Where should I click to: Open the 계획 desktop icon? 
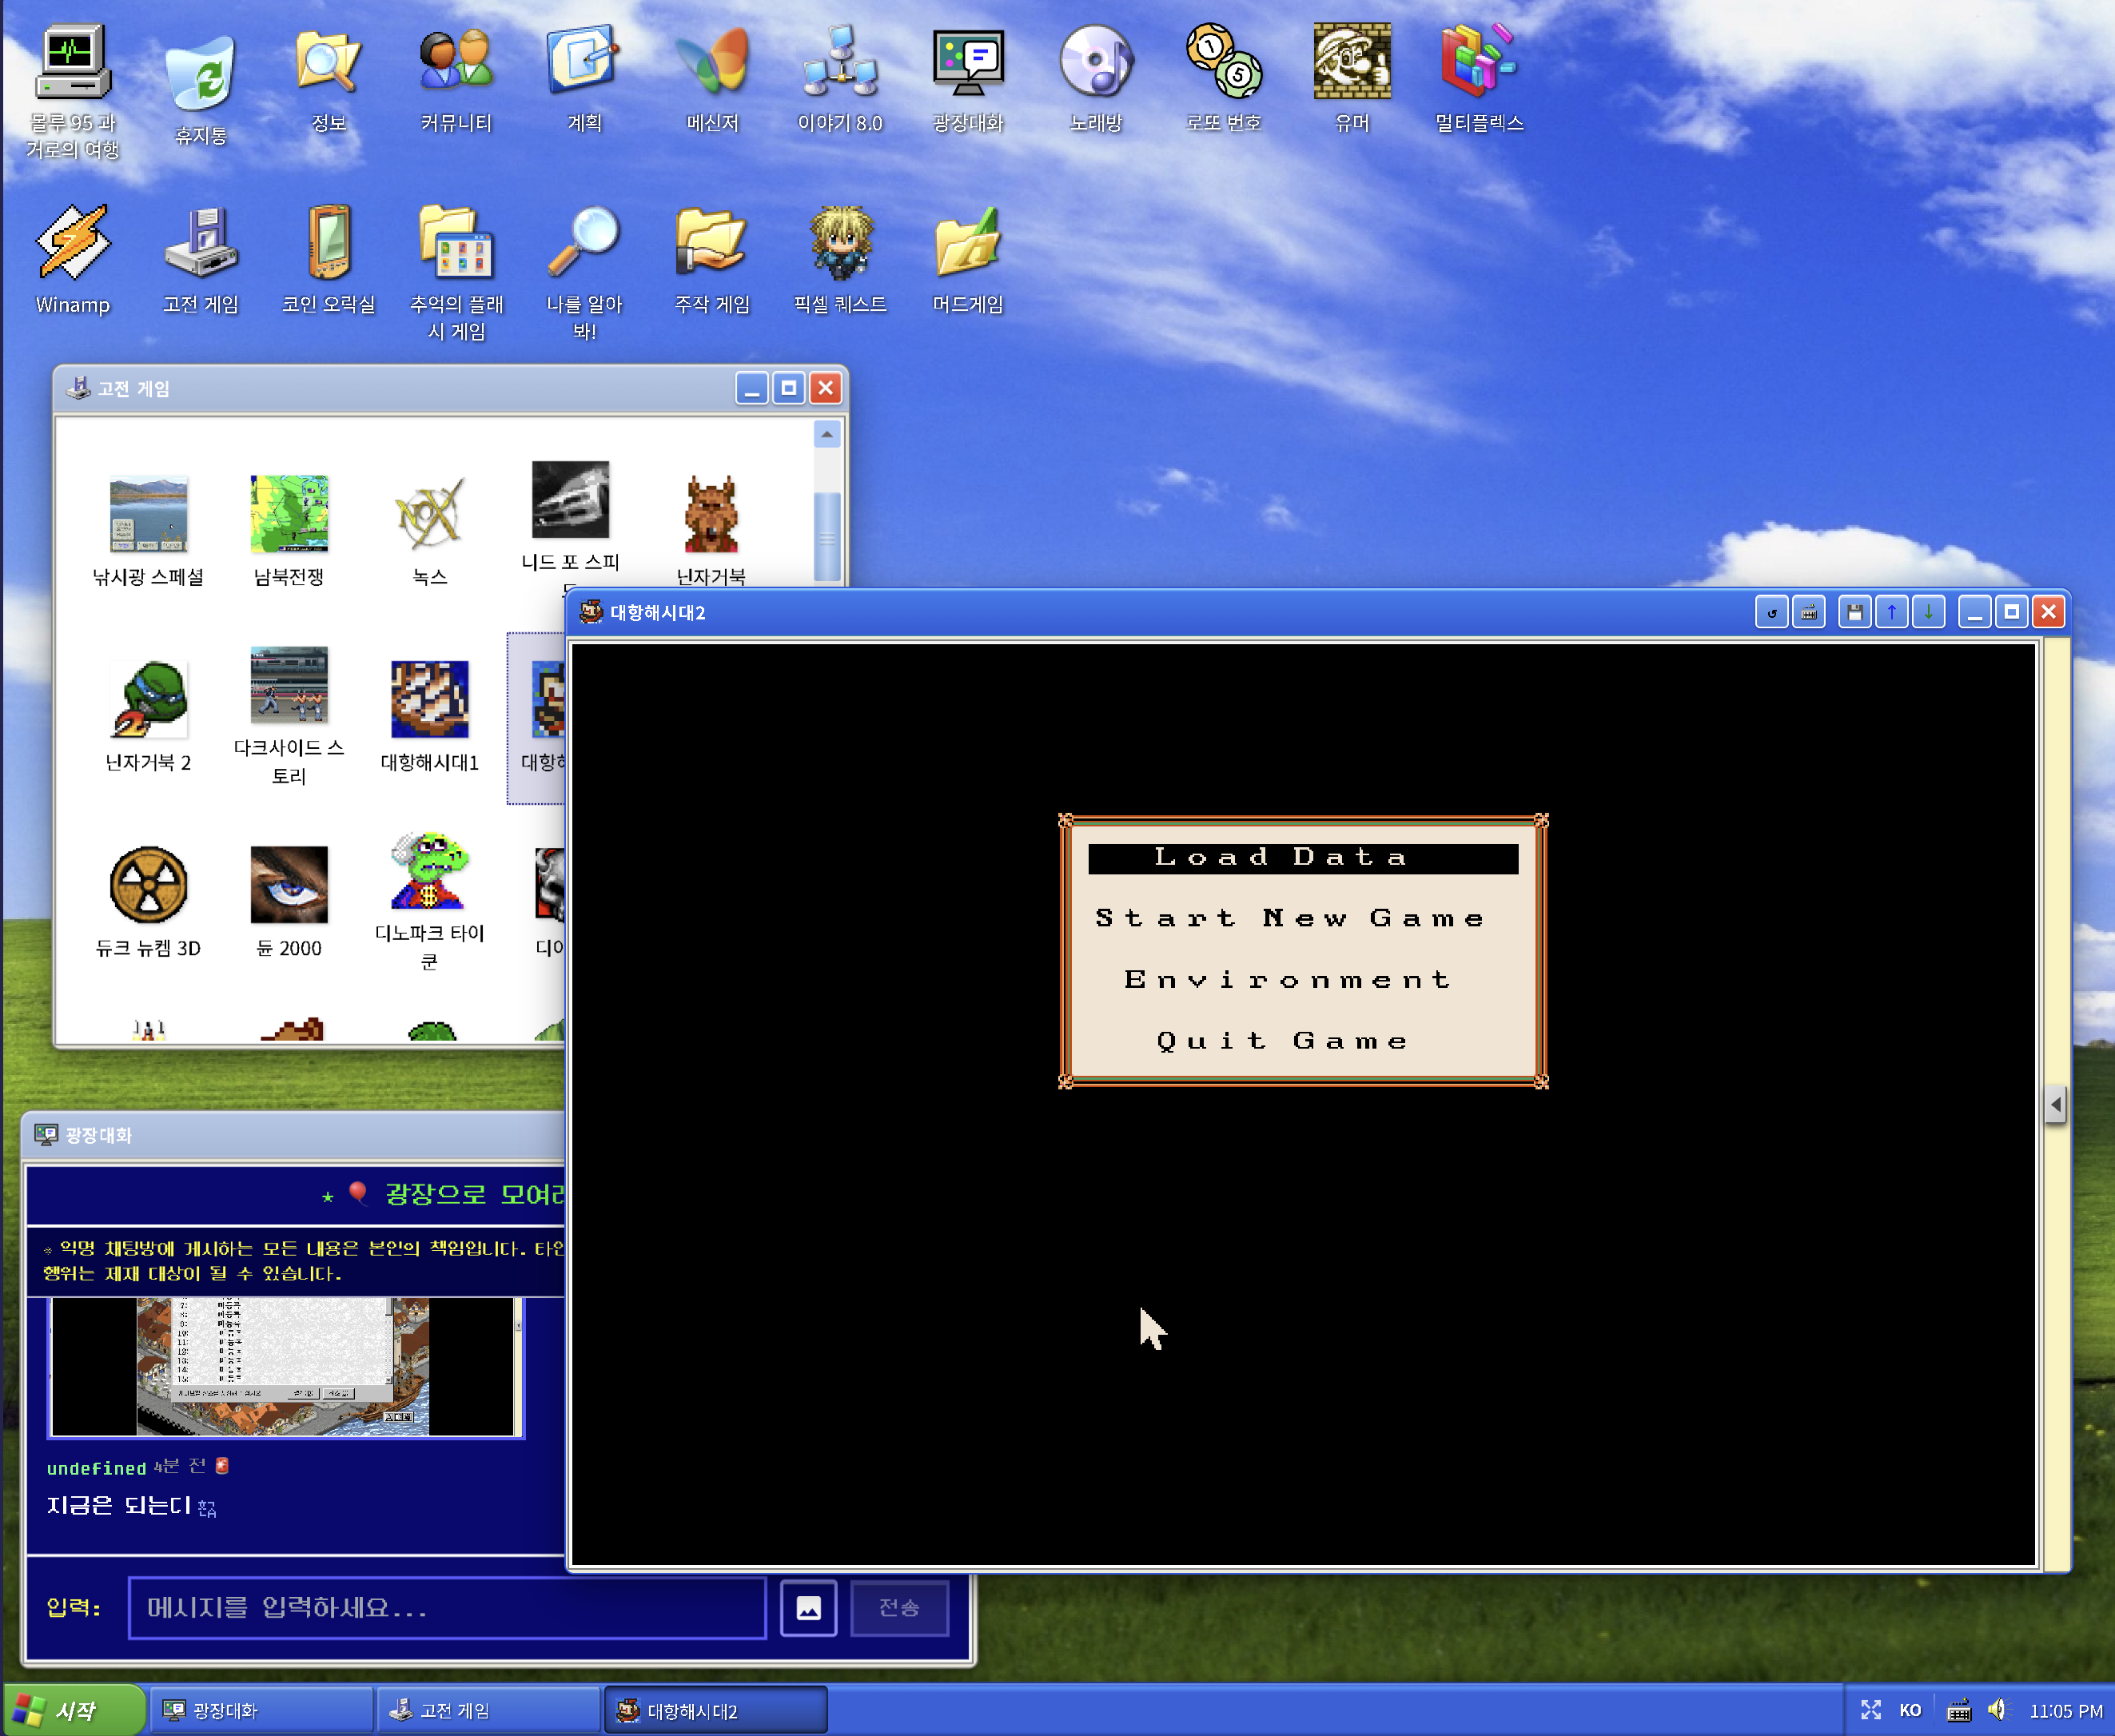[584, 79]
